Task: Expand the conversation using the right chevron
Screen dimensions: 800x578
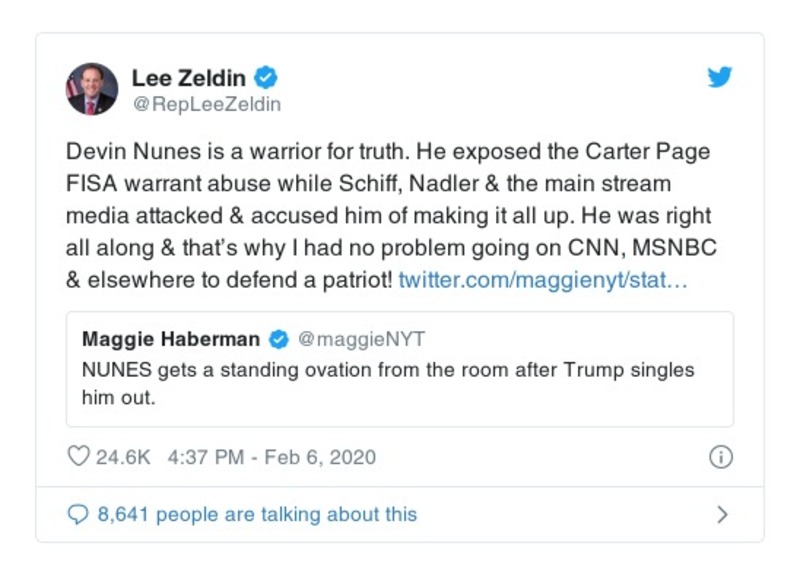Action: (x=722, y=515)
